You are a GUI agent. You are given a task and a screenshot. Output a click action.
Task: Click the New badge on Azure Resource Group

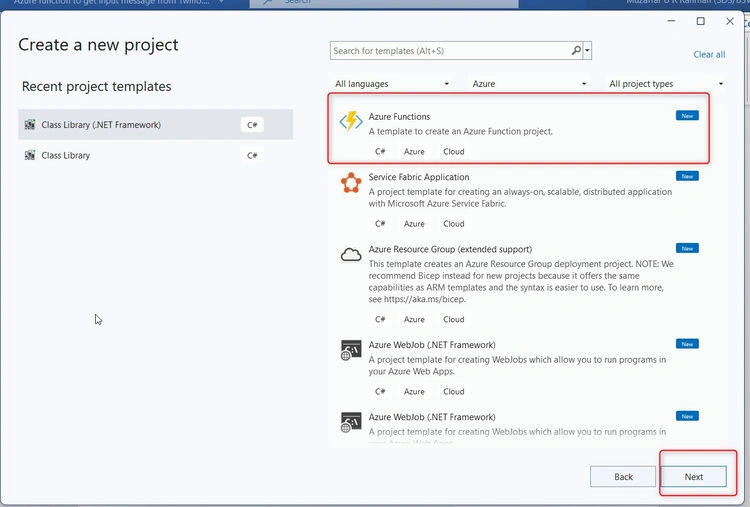tap(687, 248)
